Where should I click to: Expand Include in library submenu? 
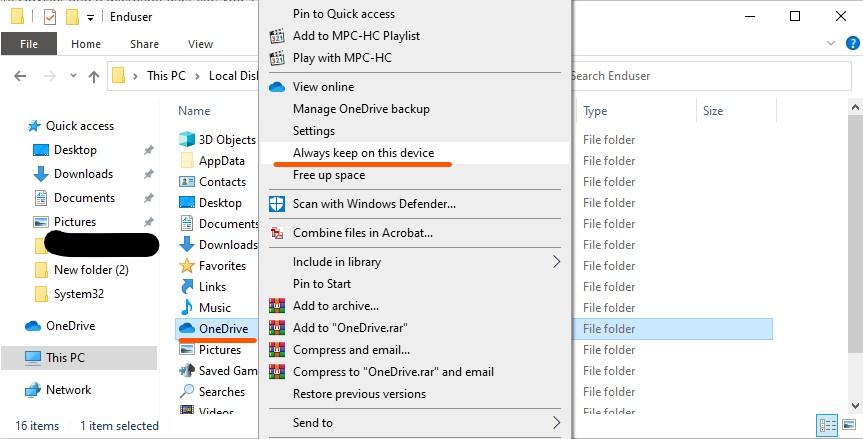pos(414,262)
